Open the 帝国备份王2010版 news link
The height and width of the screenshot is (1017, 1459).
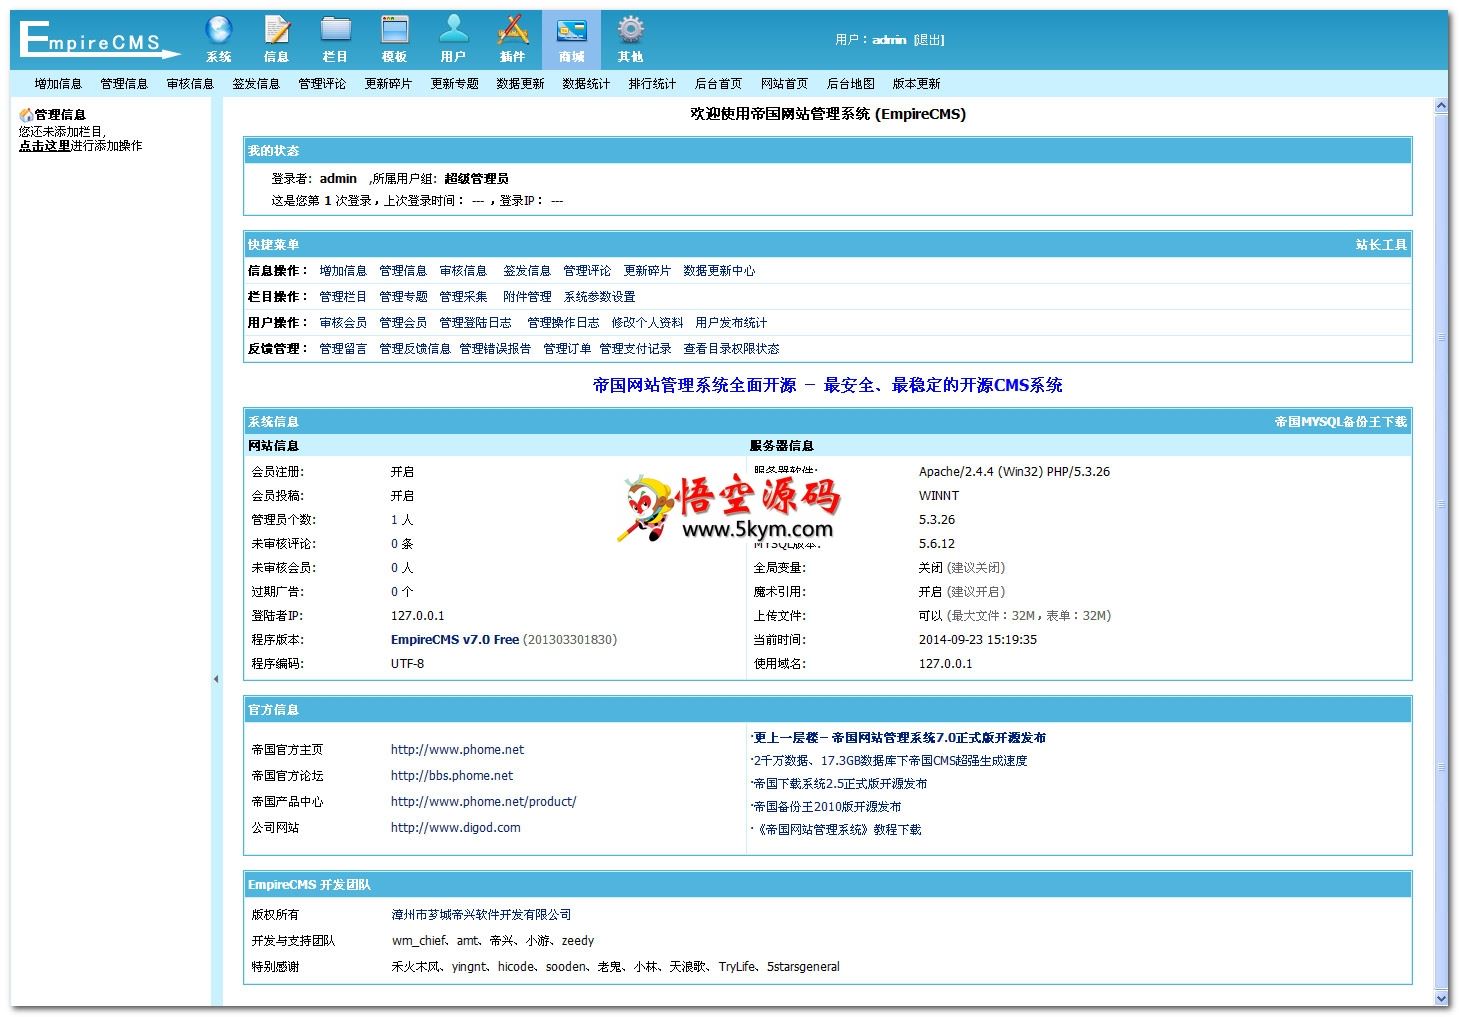pos(827,807)
